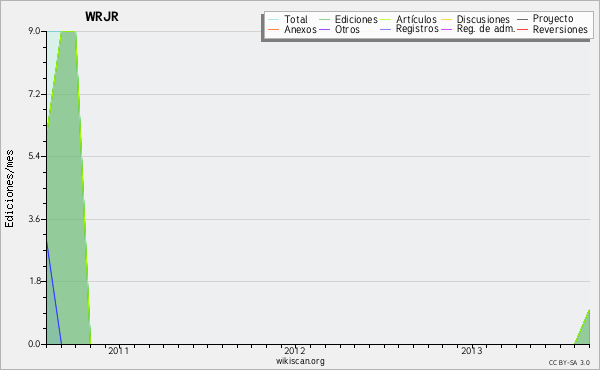Click the 3.6 y-axis value
This screenshot has height=370, width=600.
click(34, 219)
